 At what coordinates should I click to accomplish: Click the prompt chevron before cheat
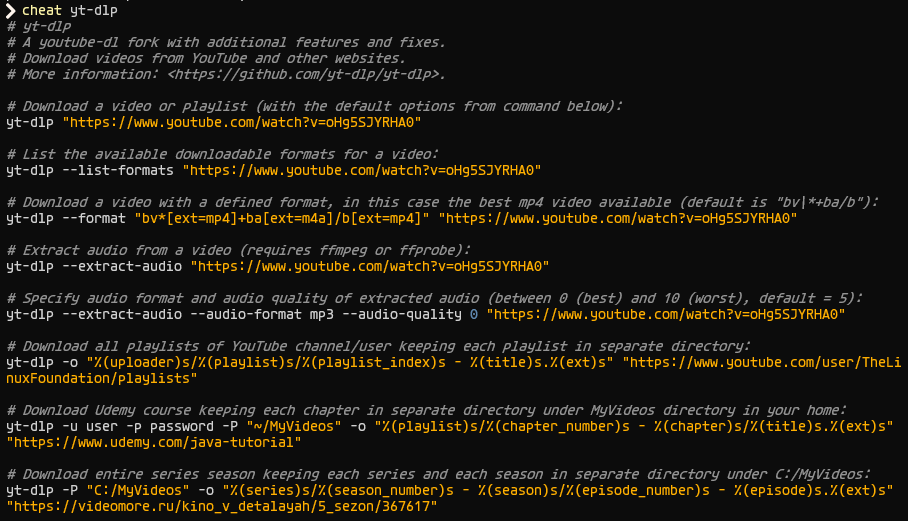click(10, 10)
